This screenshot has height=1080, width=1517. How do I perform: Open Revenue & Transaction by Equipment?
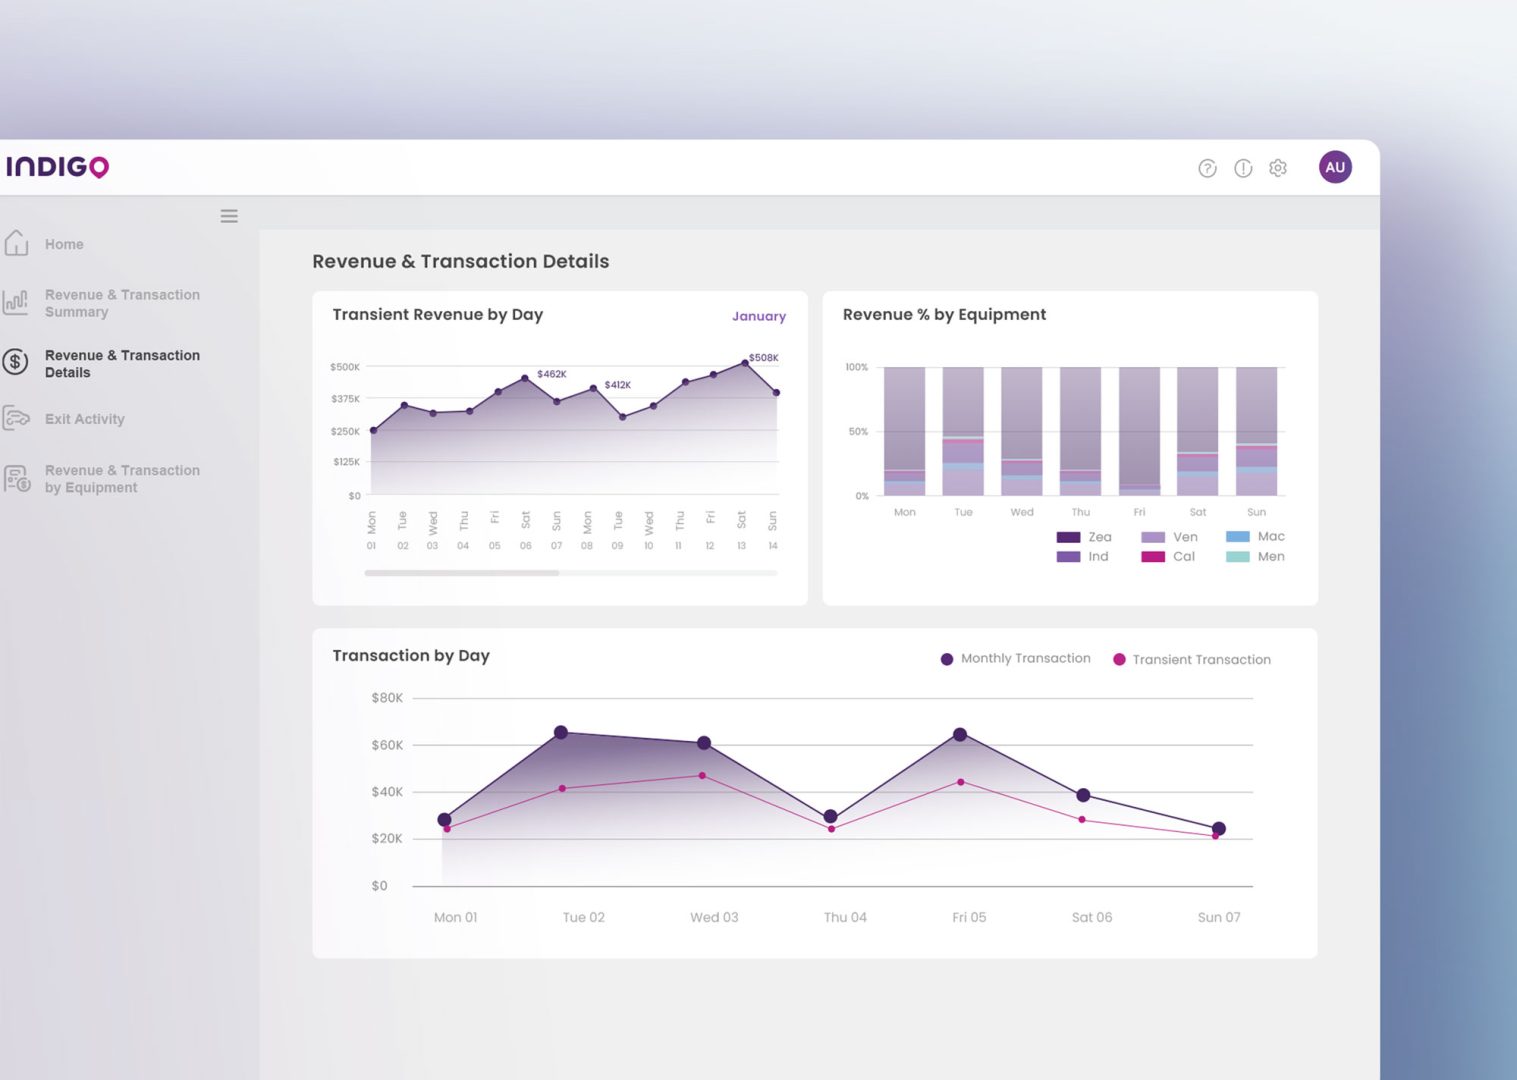tap(122, 479)
